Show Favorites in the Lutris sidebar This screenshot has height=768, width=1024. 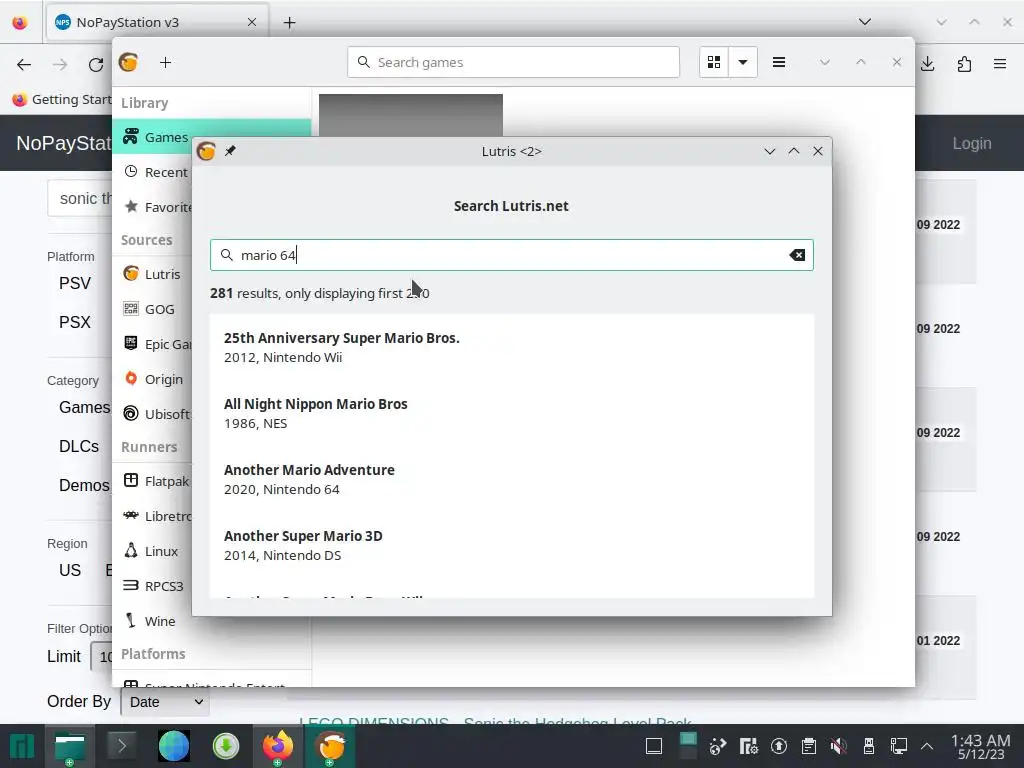[x=157, y=207]
